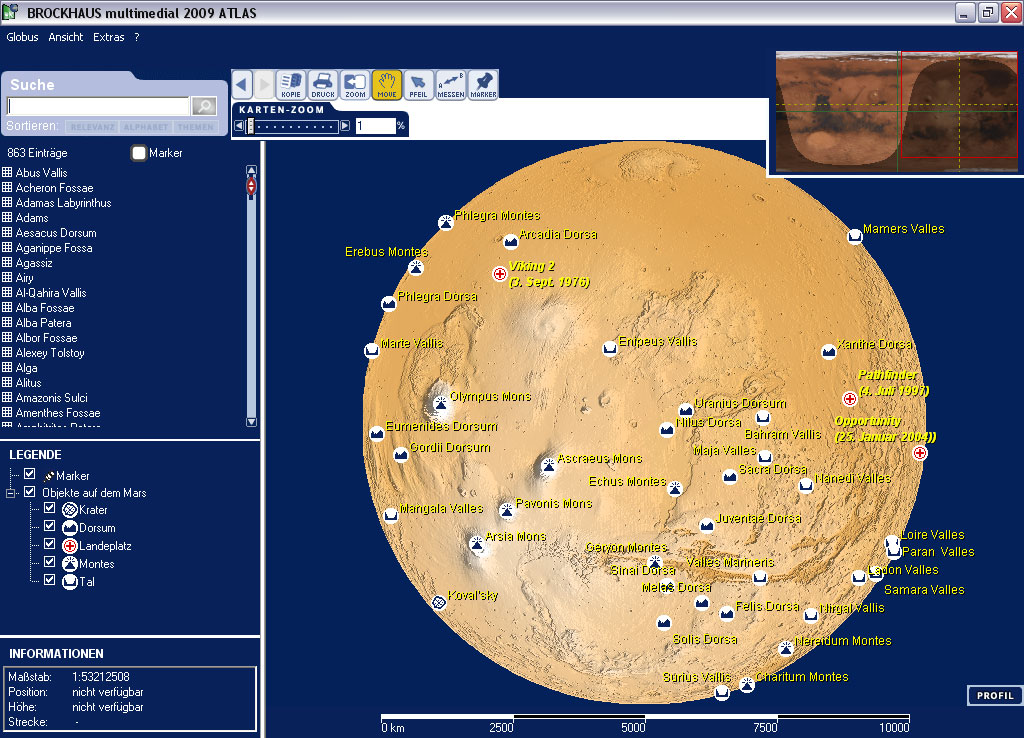Open the Extras menu

(108, 37)
